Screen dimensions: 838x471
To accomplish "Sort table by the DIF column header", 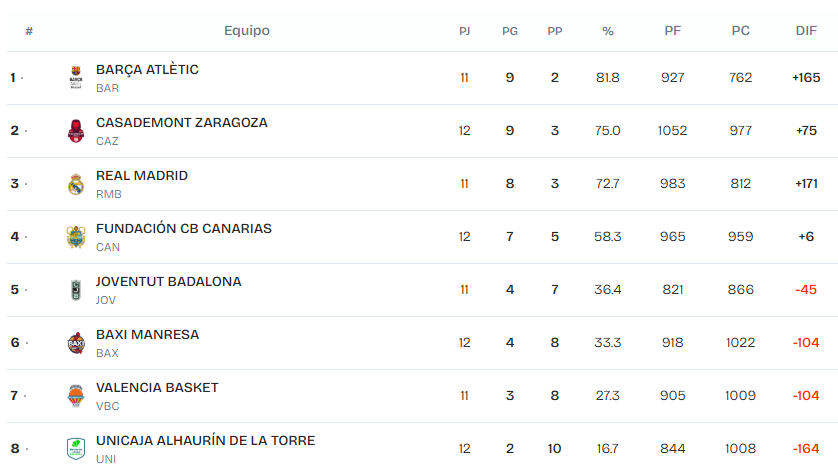I will [806, 31].
